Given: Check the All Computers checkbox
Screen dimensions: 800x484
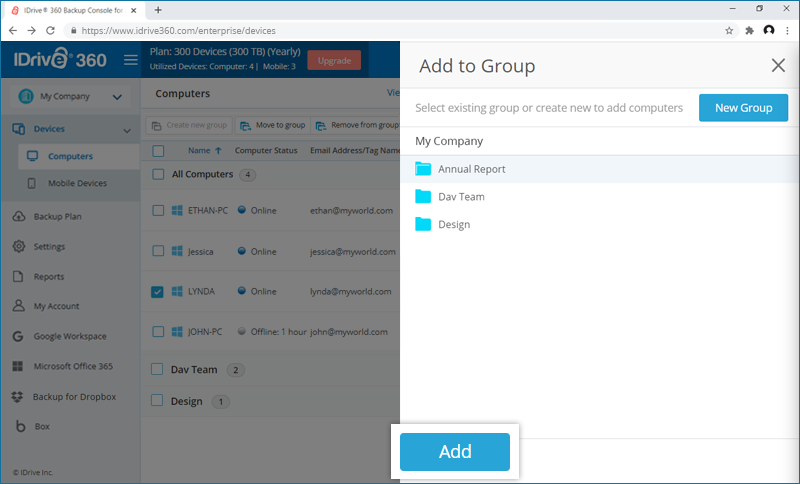Looking at the screenshot, I should point(158,174).
